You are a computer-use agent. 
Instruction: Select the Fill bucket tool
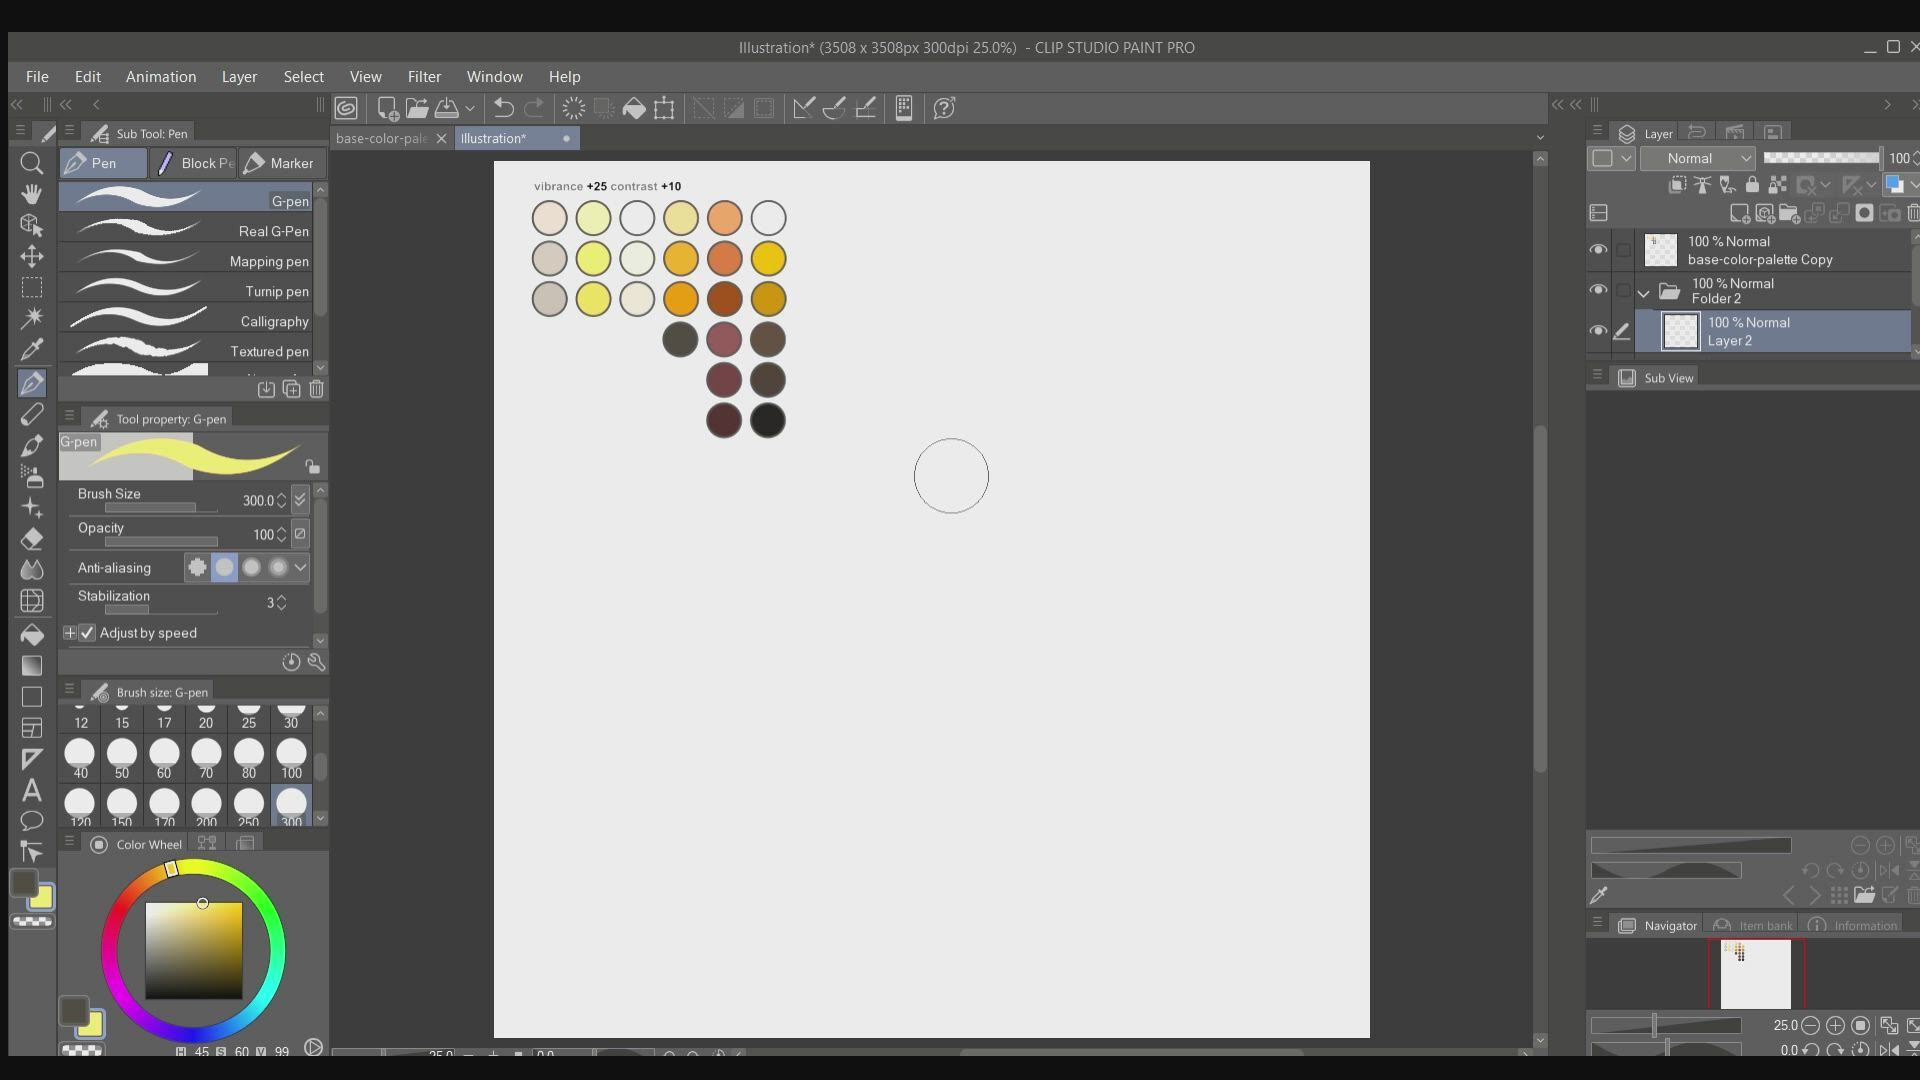tap(31, 634)
